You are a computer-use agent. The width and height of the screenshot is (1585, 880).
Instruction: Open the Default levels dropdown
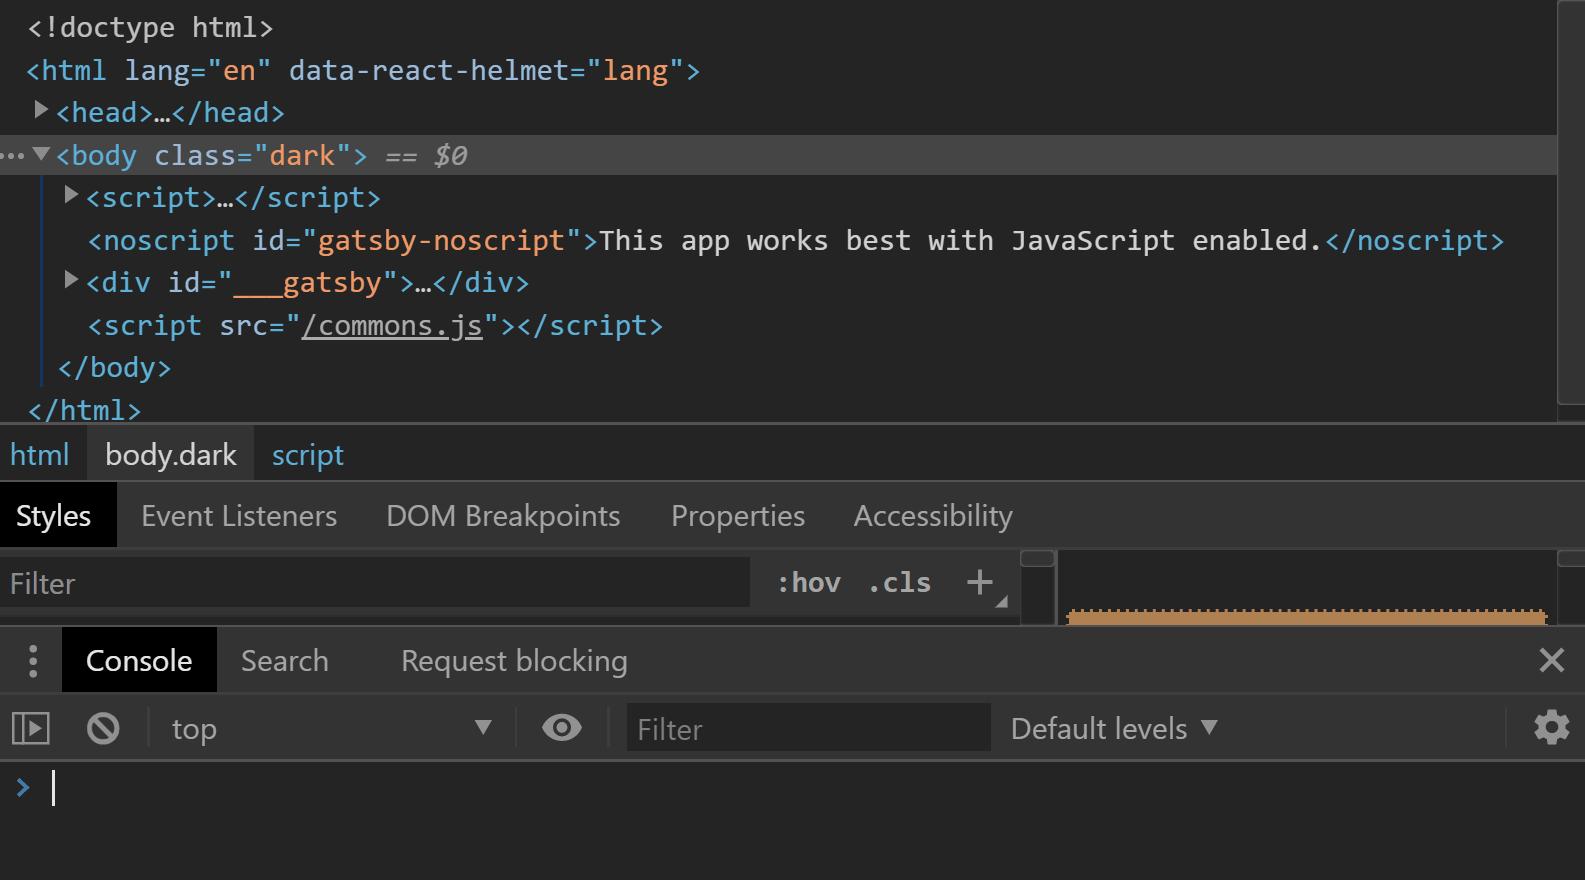click(x=1114, y=729)
